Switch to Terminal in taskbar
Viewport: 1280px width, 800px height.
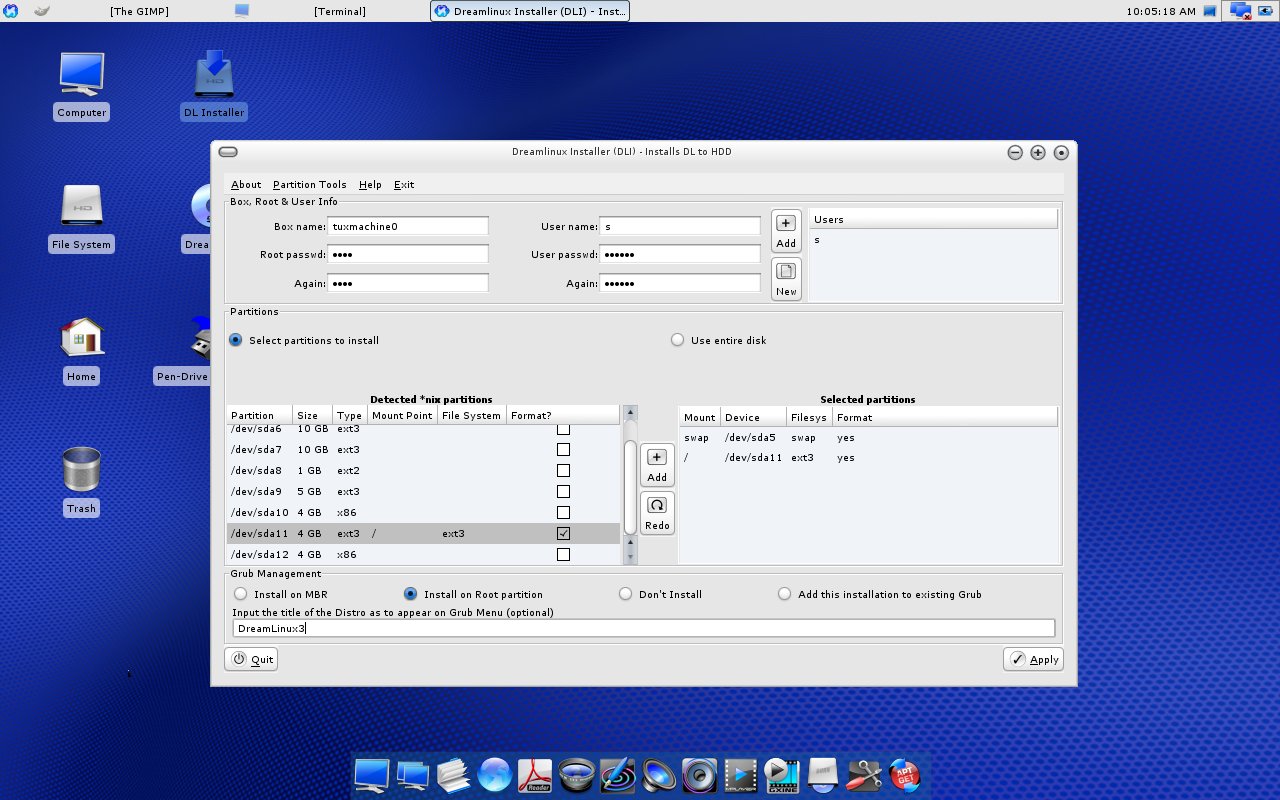[340, 11]
